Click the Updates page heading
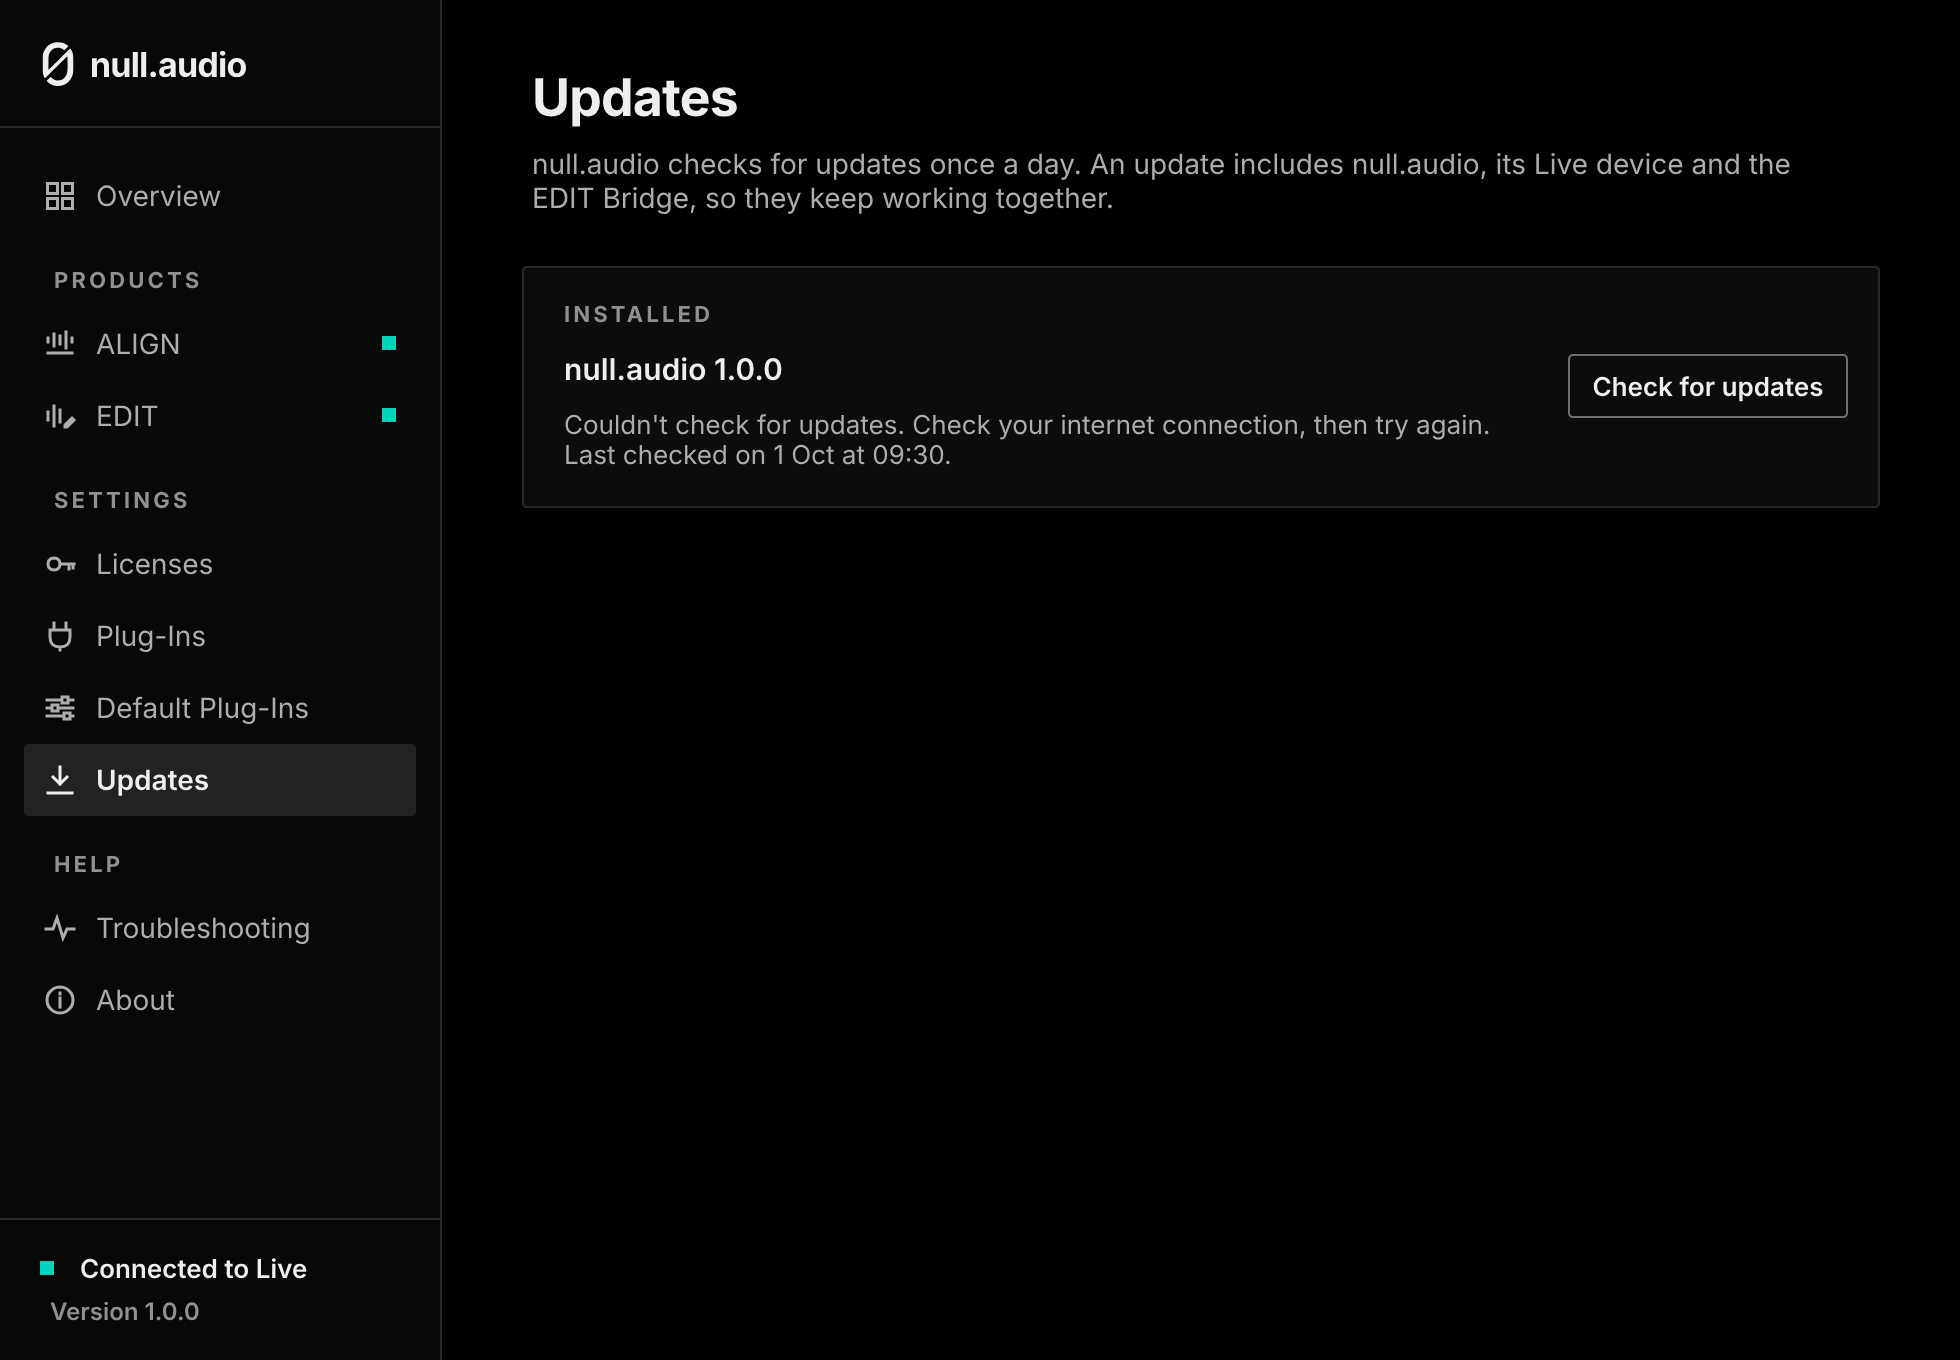This screenshot has width=1960, height=1360. pos(635,98)
